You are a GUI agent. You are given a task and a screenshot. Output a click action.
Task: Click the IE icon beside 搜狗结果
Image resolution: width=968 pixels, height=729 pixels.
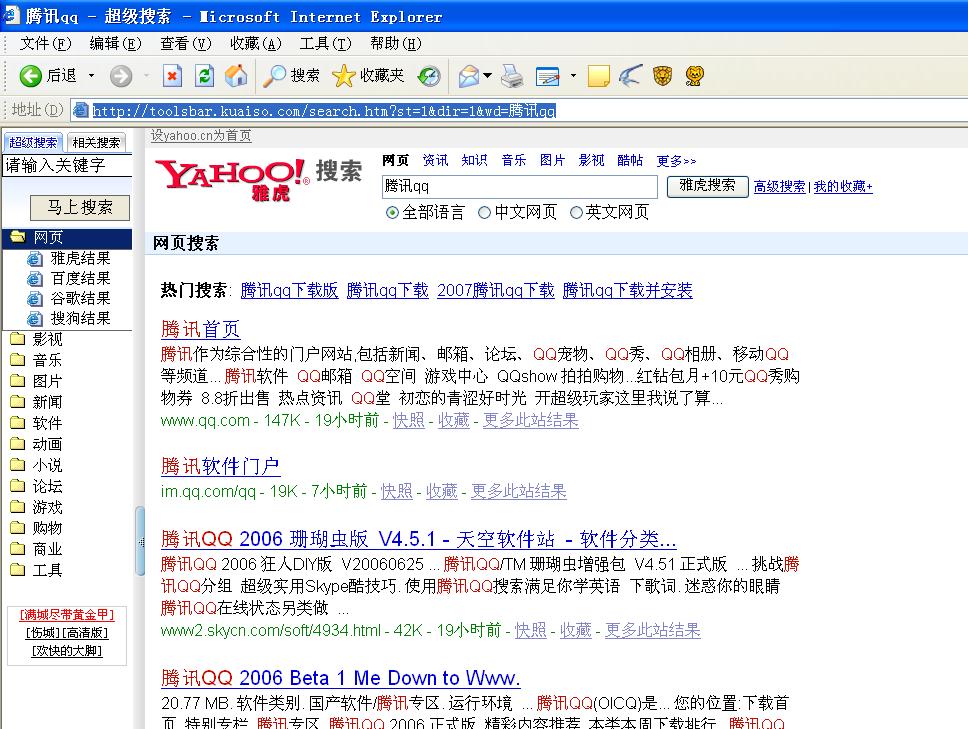coord(35,319)
